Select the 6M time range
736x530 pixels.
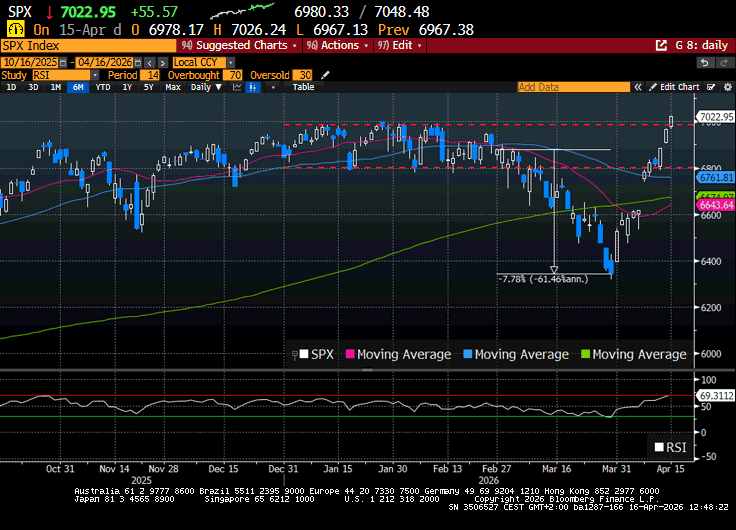click(78, 87)
